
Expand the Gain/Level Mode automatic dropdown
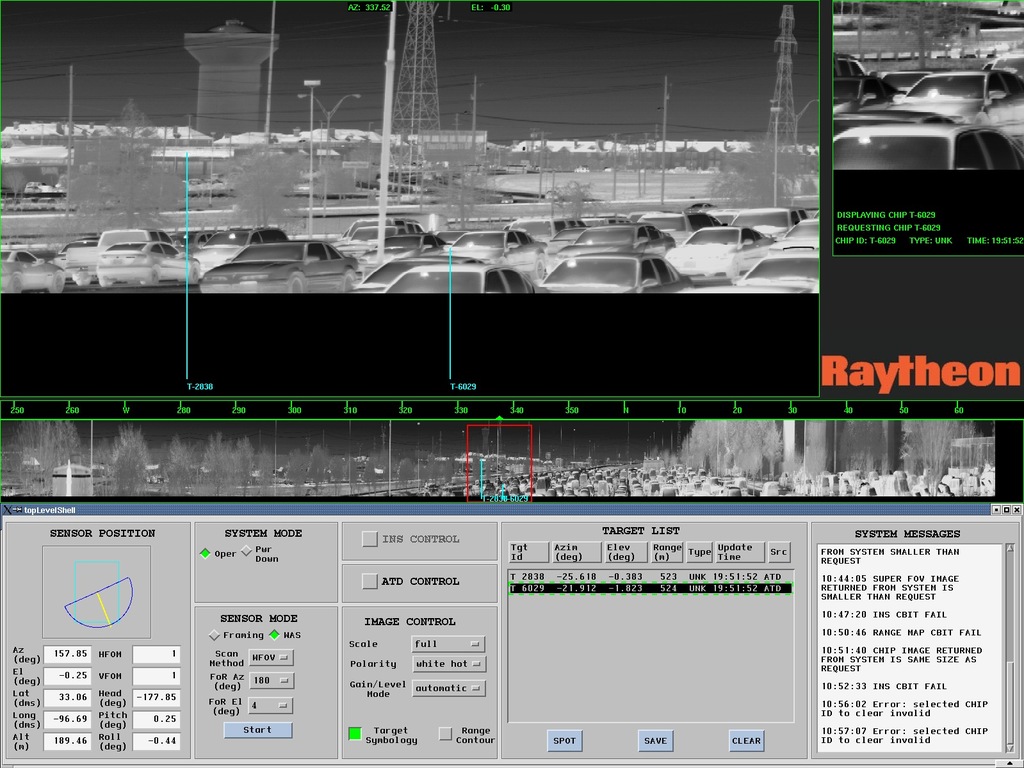point(448,688)
